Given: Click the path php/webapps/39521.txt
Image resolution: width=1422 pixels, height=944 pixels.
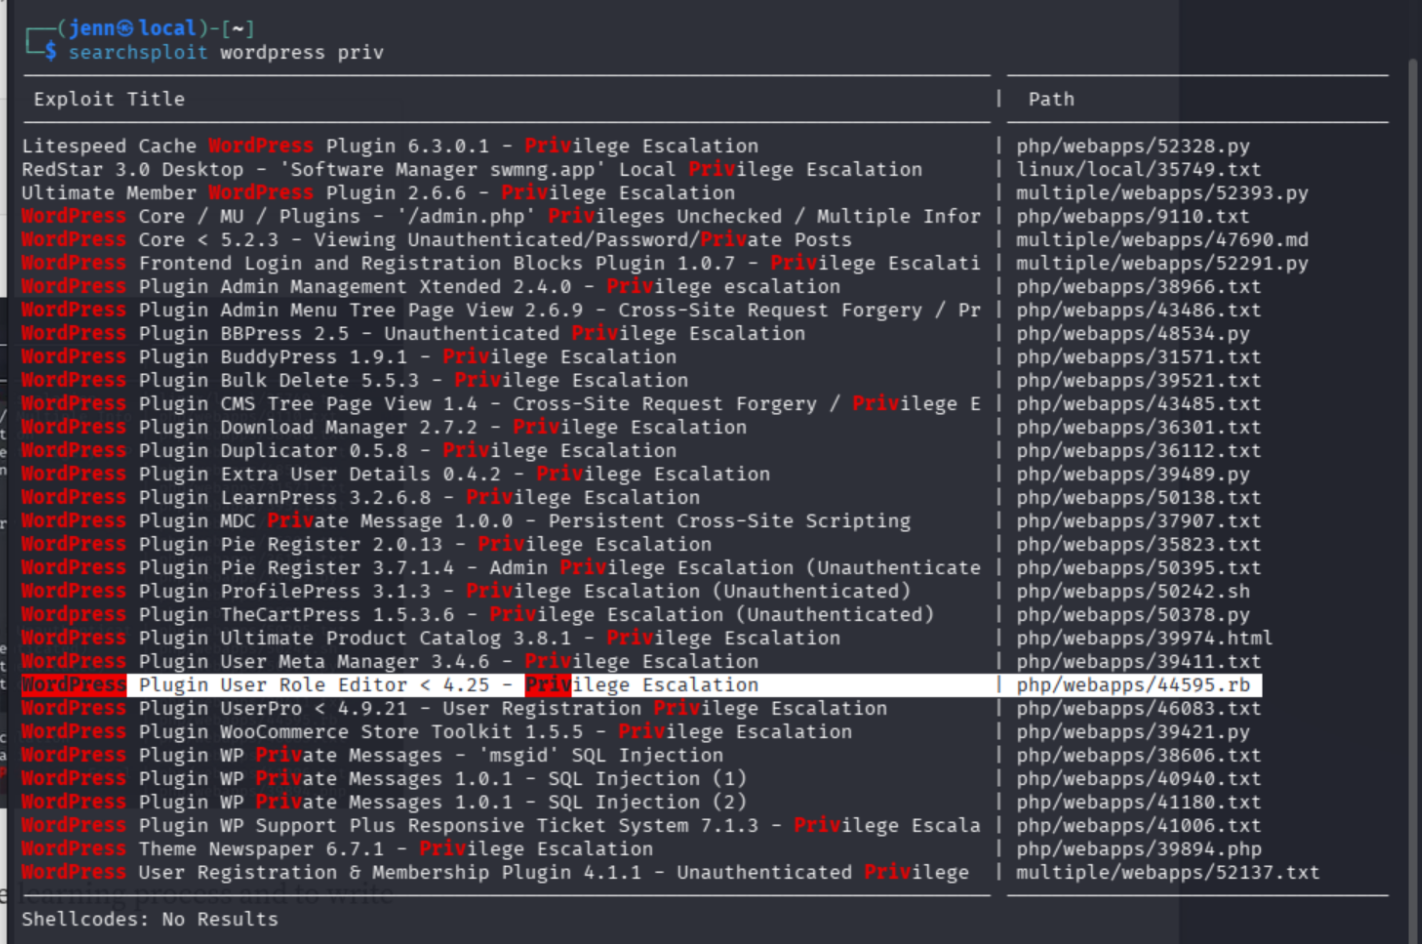Looking at the screenshot, I should click(x=1139, y=381).
